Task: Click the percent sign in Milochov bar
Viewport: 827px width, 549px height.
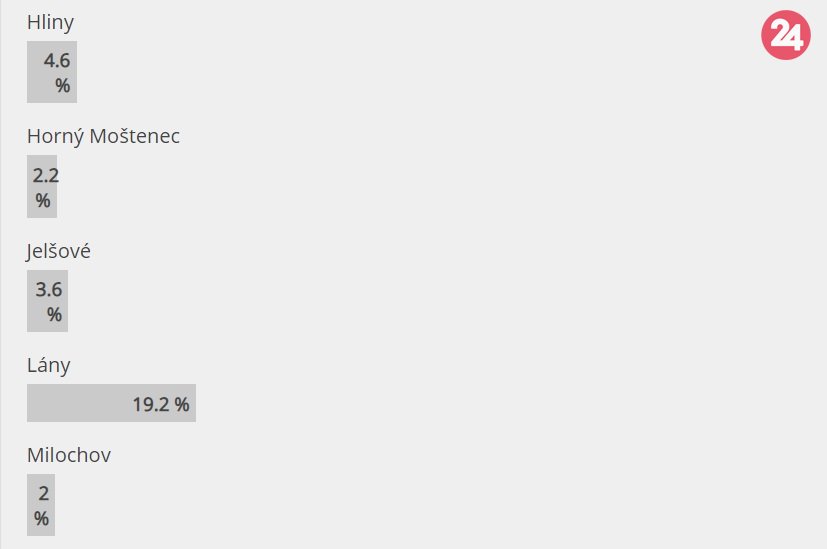Action: tap(41, 519)
